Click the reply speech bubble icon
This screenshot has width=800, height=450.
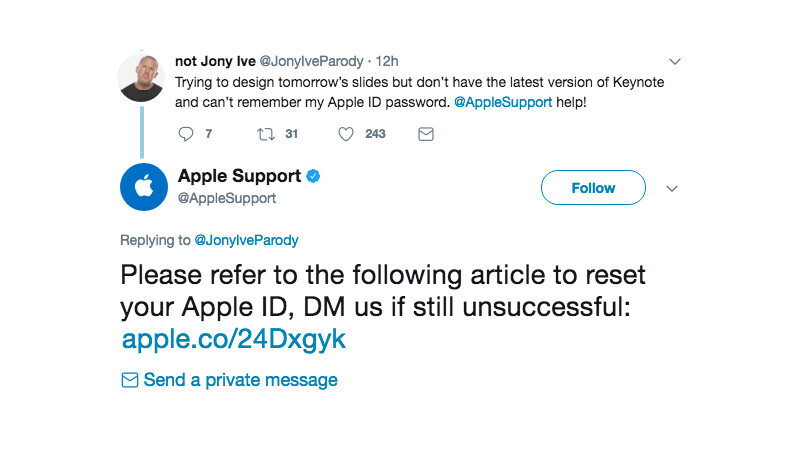coord(185,134)
